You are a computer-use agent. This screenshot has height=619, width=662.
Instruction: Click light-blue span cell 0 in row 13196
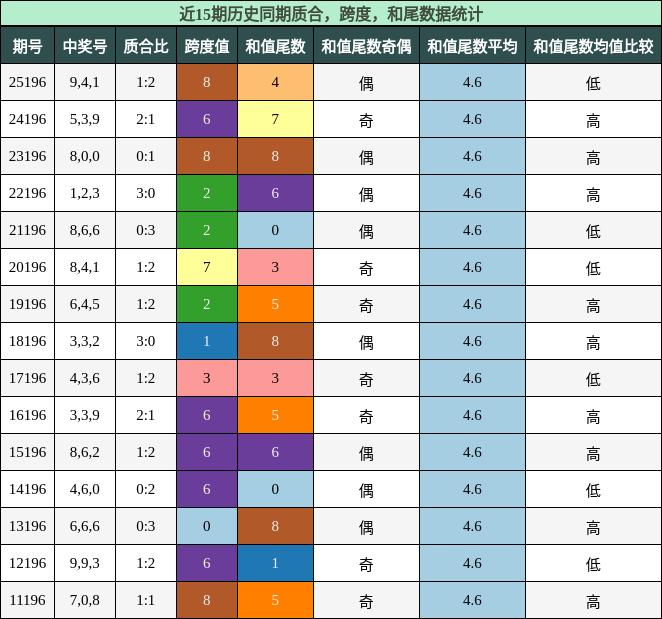tap(206, 526)
